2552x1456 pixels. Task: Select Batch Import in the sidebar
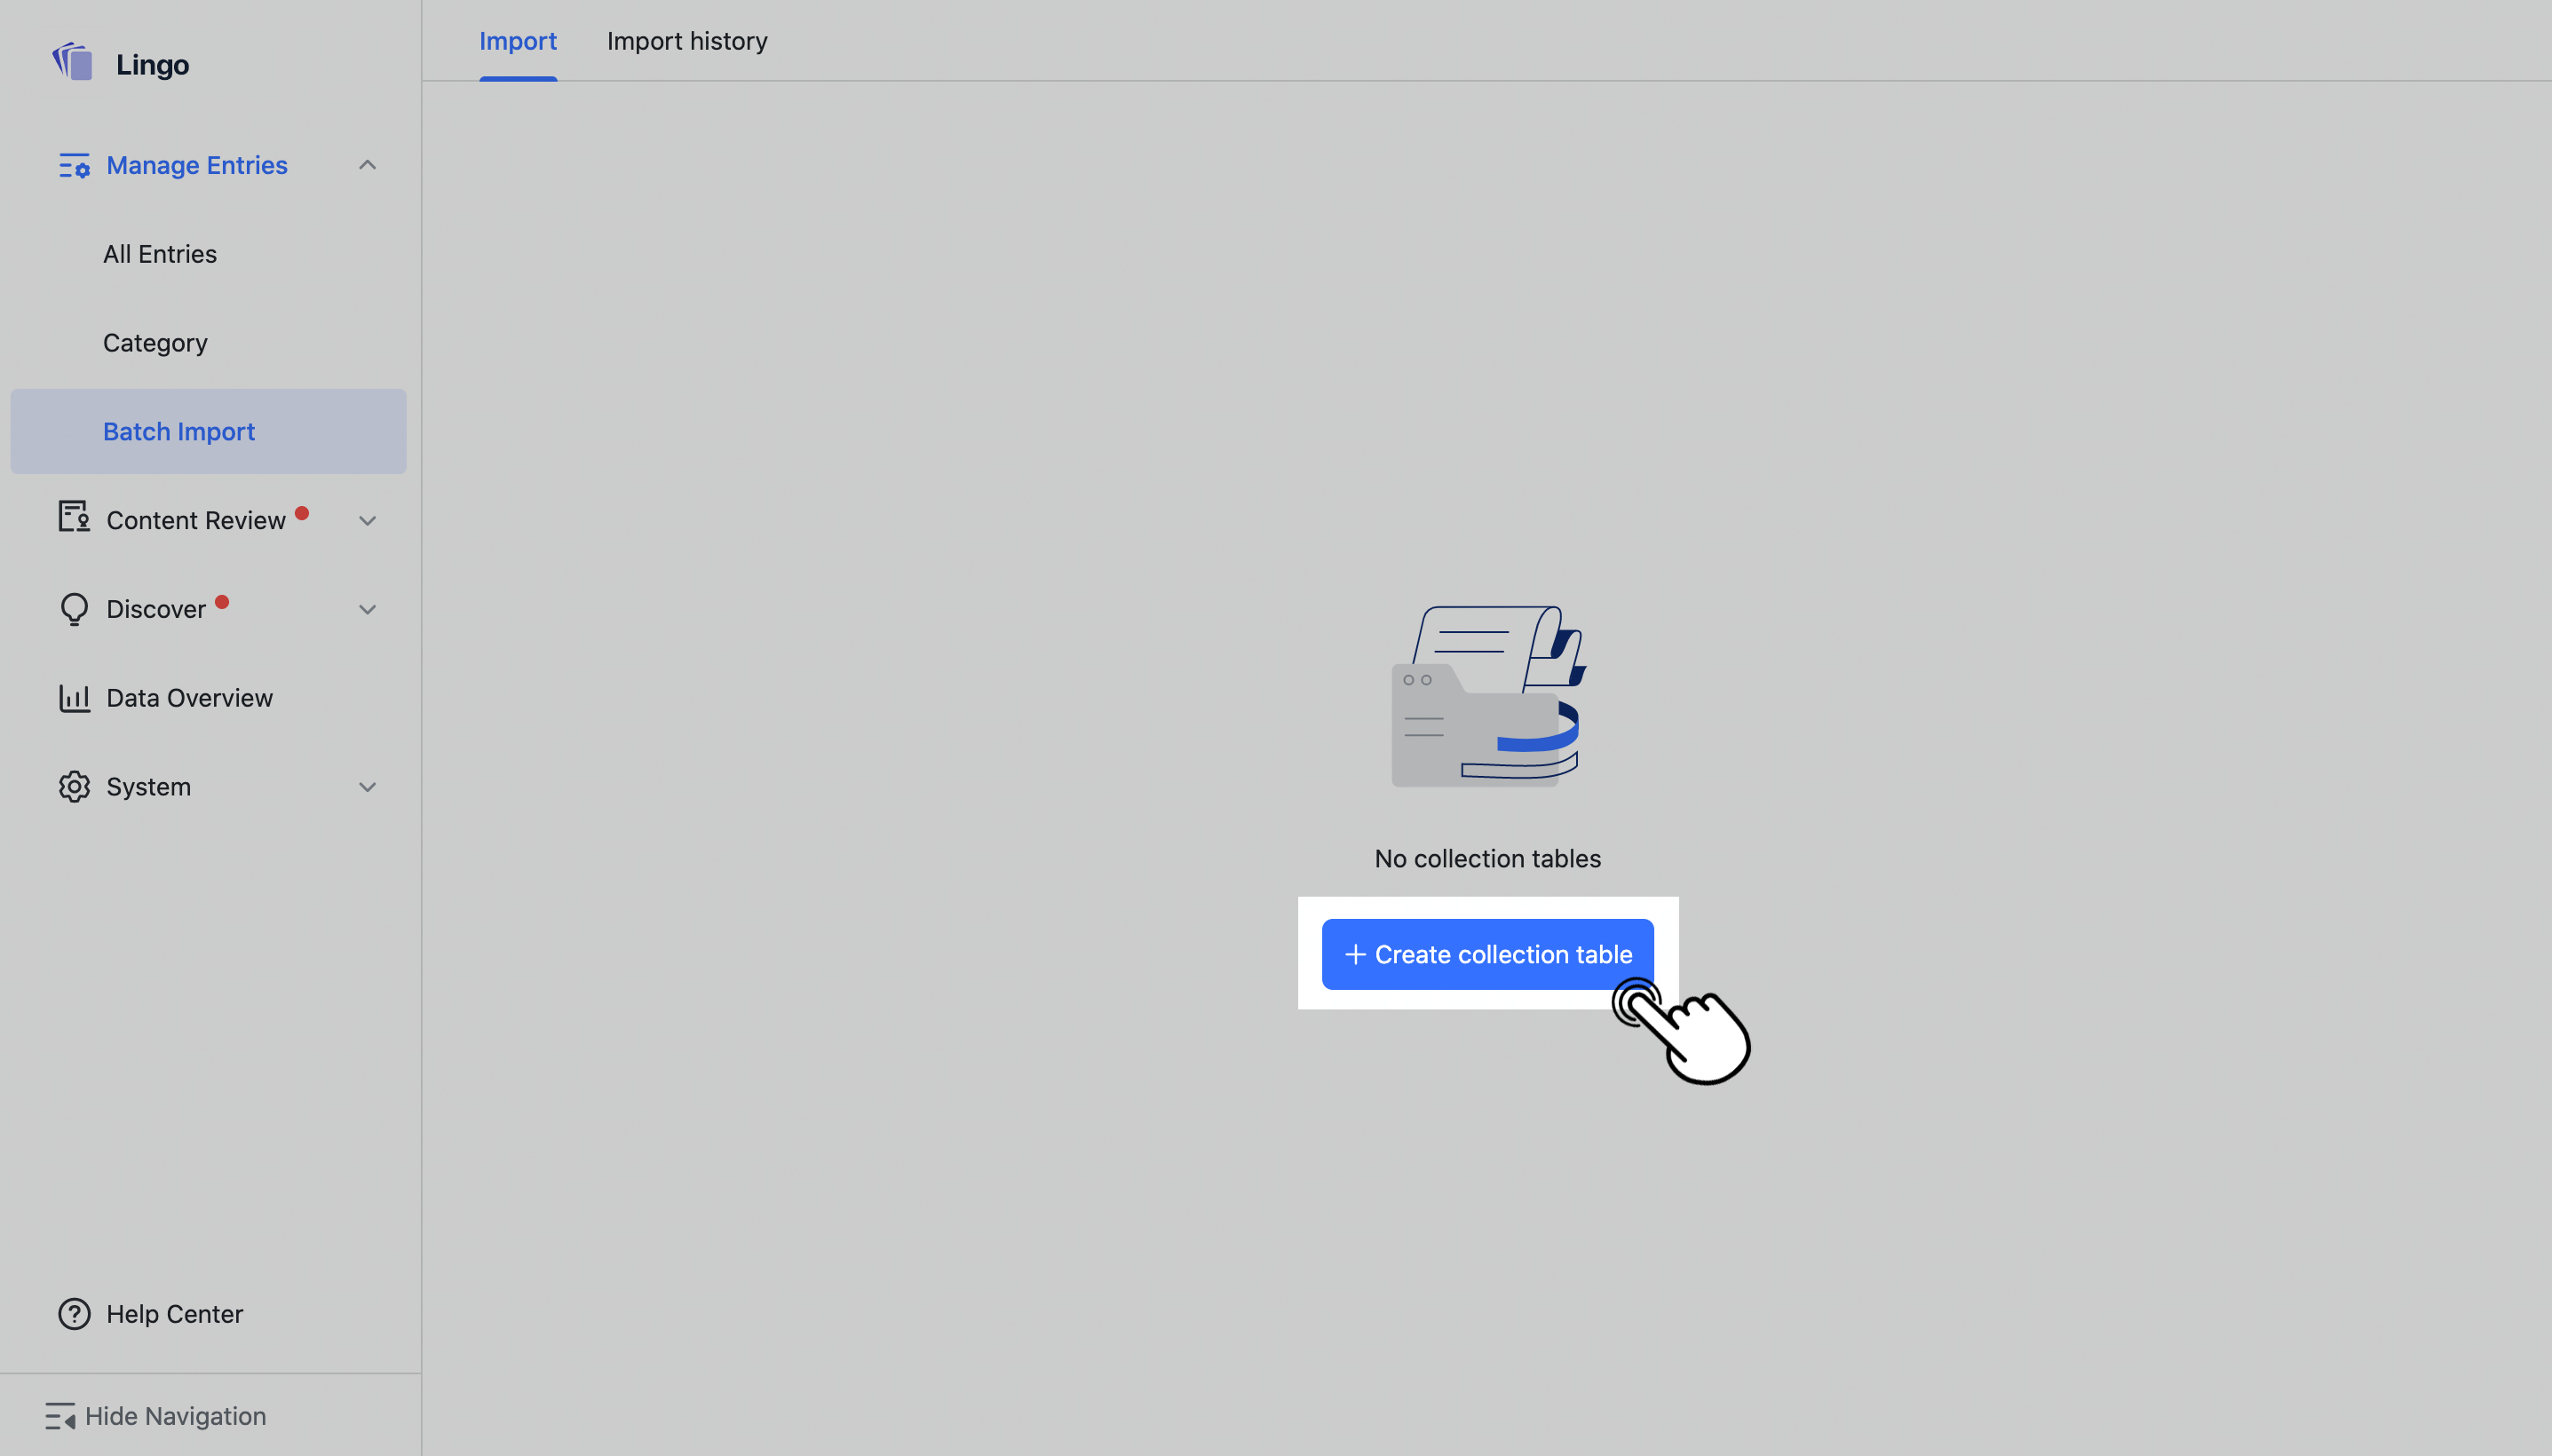point(178,431)
